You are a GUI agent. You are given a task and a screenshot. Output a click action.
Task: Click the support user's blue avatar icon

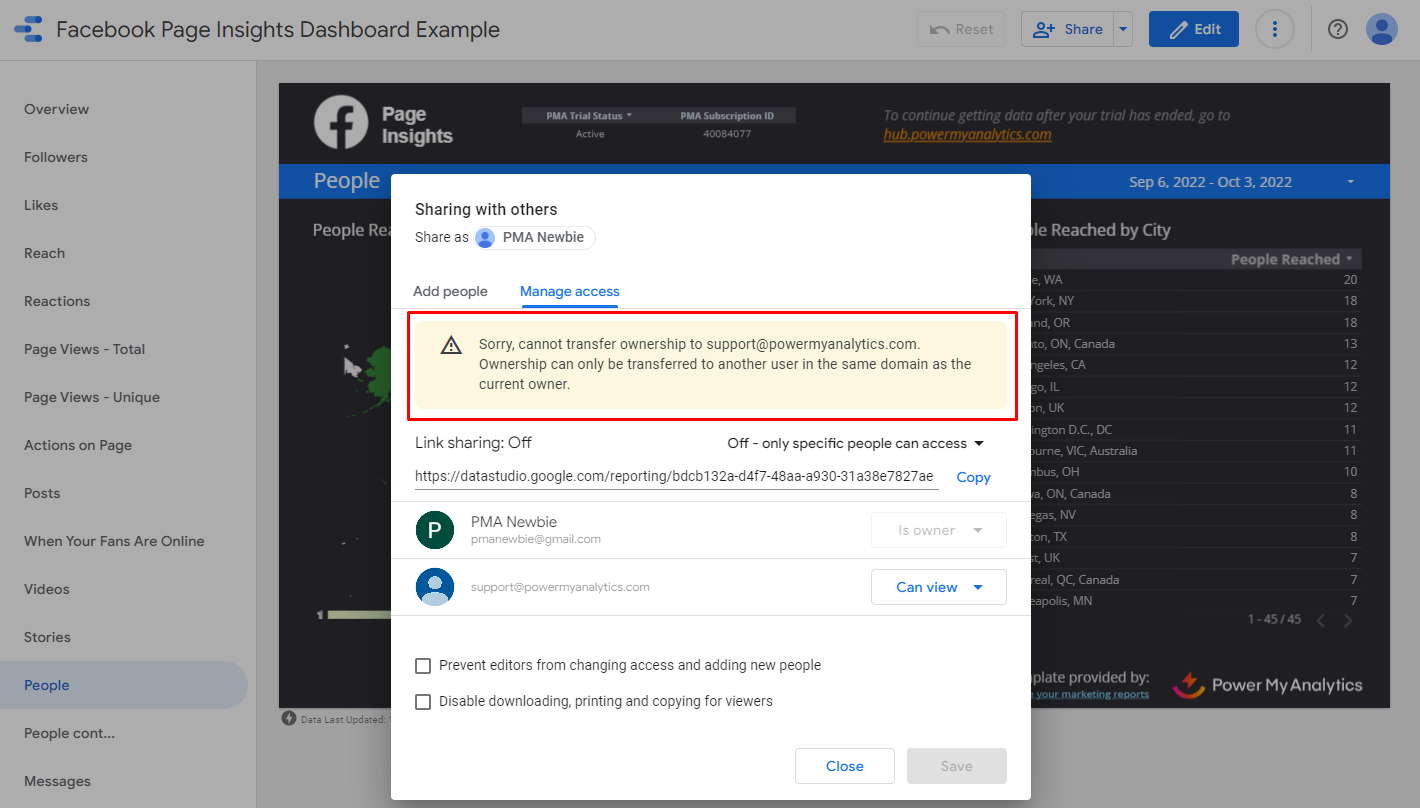[x=435, y=587]
